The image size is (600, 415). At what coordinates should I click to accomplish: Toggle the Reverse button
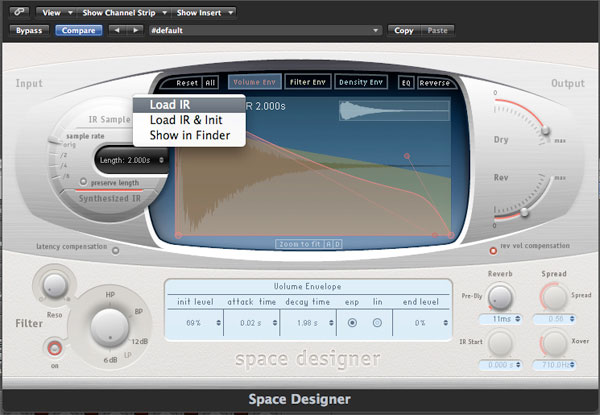[x=434, y=83]
